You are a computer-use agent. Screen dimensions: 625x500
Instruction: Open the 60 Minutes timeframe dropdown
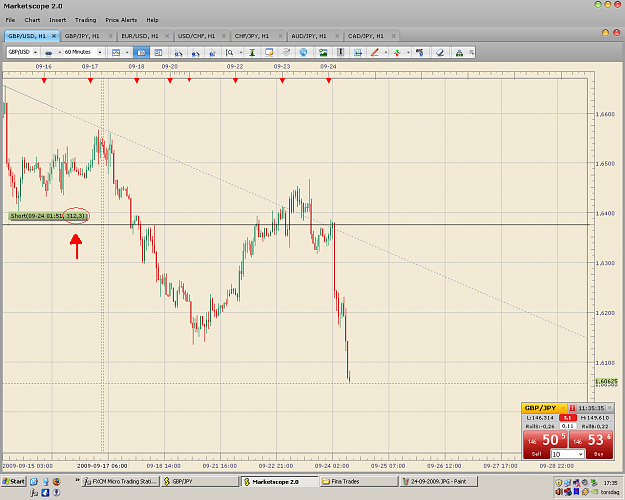pyautogui.click(x=100, y=52)
